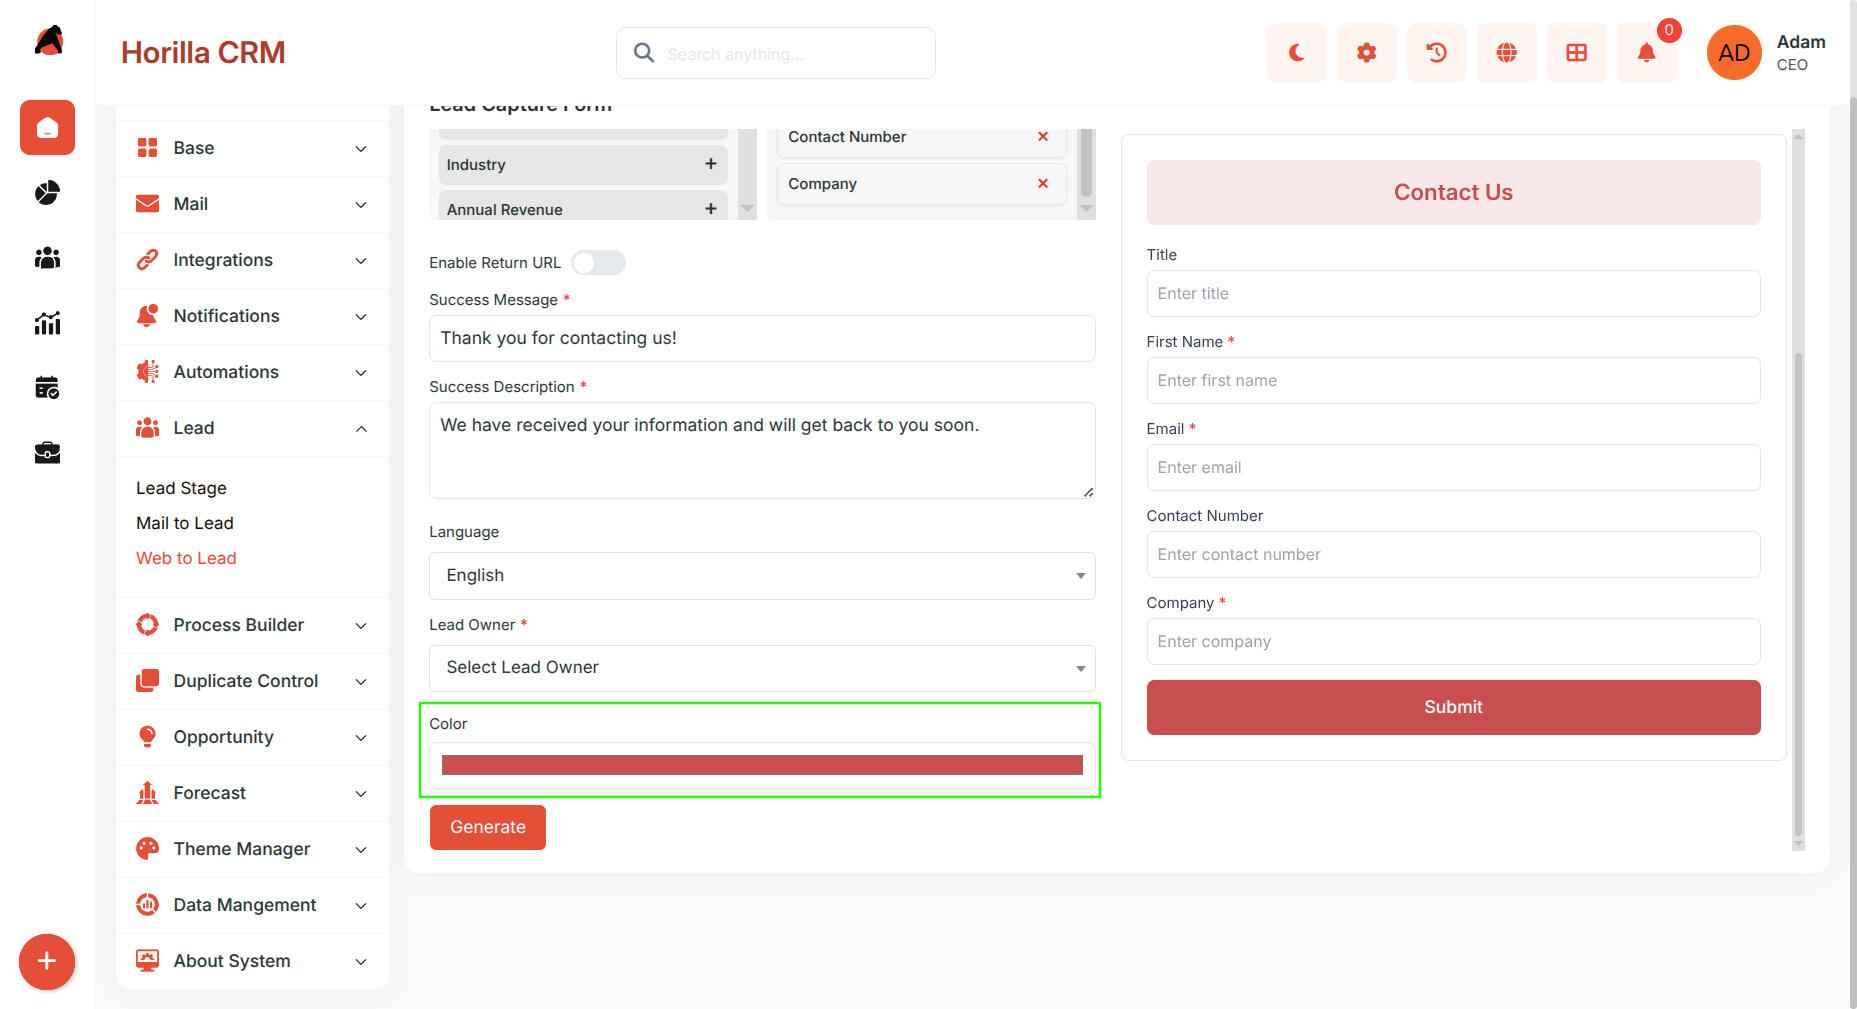Open settings gear icon in header
Image resolution: width=1857 pixels, height=1009 pixels.
[1366, 53]
